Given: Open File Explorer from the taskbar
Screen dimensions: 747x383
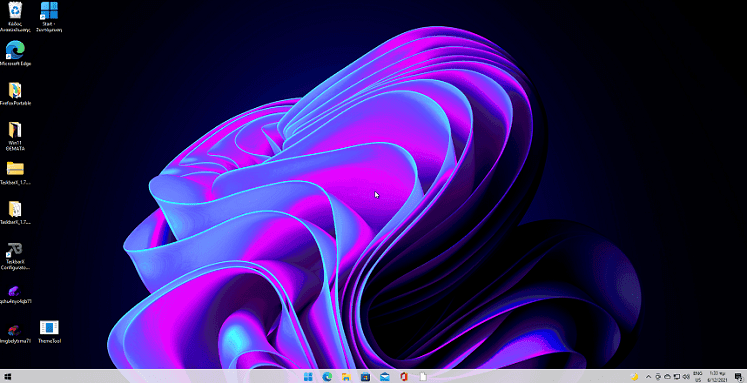Looking at the screenshot, I should 346,377.
